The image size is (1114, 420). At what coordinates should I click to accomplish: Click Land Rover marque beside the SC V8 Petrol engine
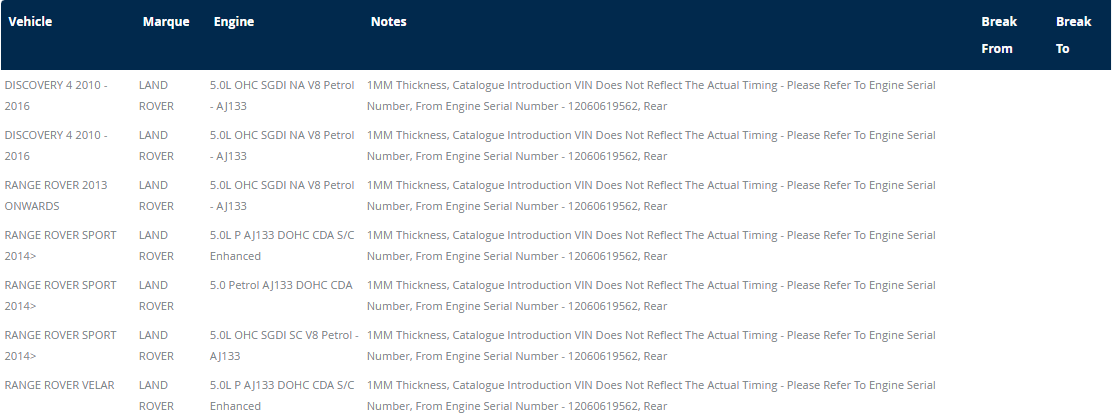pos(156,345)
